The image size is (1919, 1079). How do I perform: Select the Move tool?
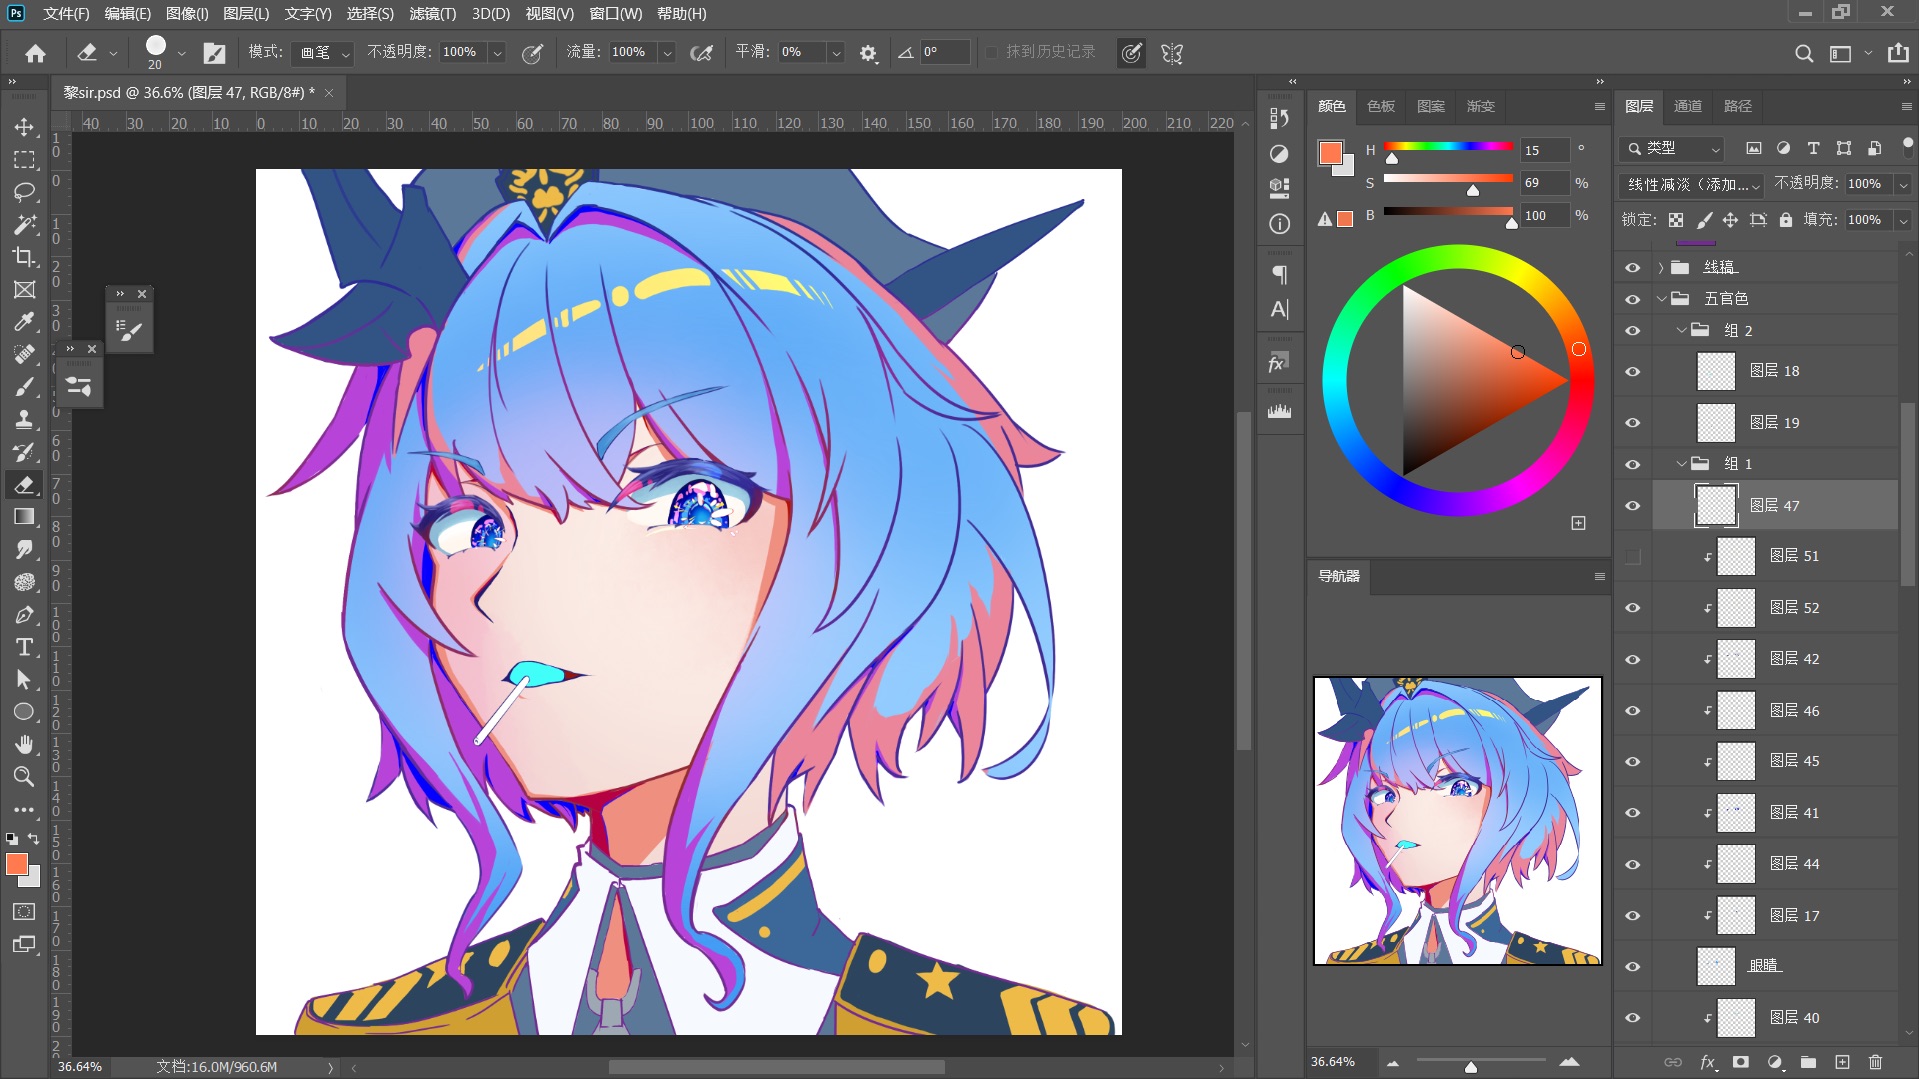pos(24,127)
